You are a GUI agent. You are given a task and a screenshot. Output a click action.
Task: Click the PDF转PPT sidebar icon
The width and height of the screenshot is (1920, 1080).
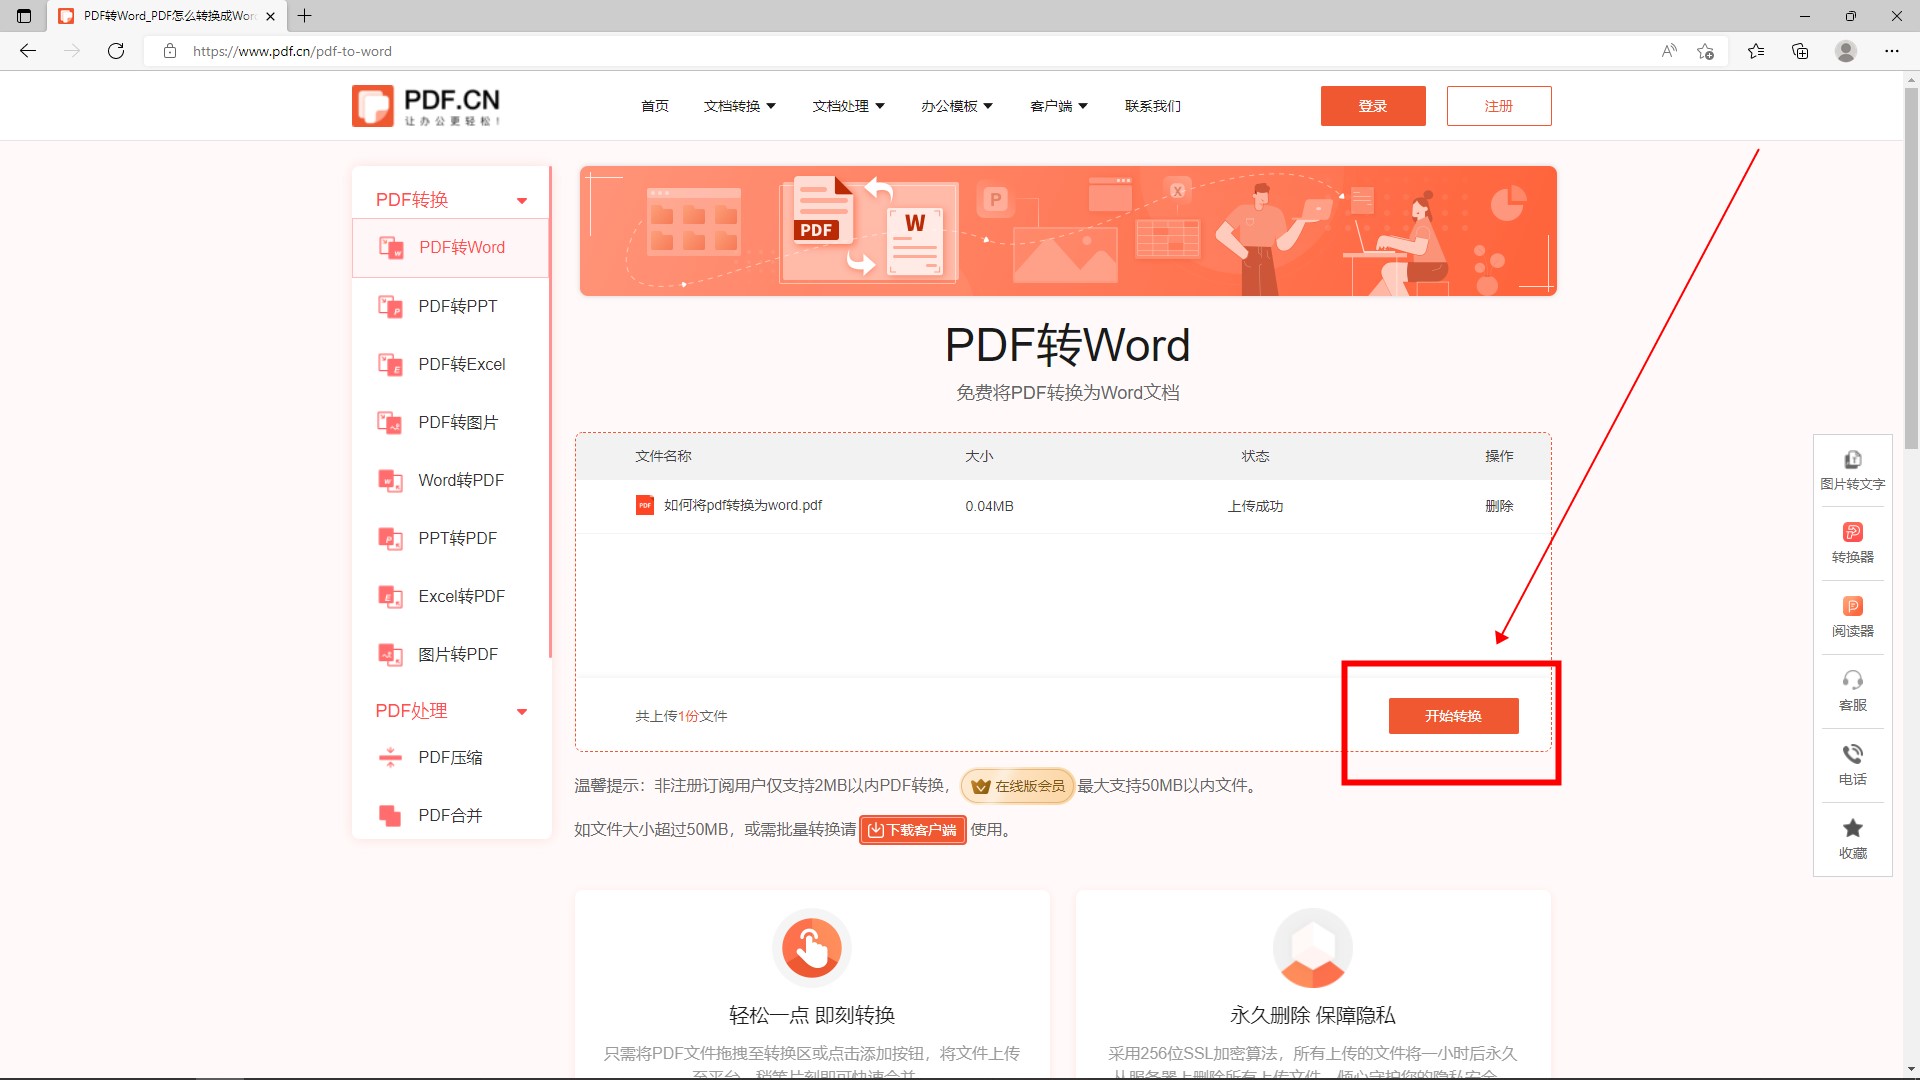pyautogui.click(x=390, y=306)
